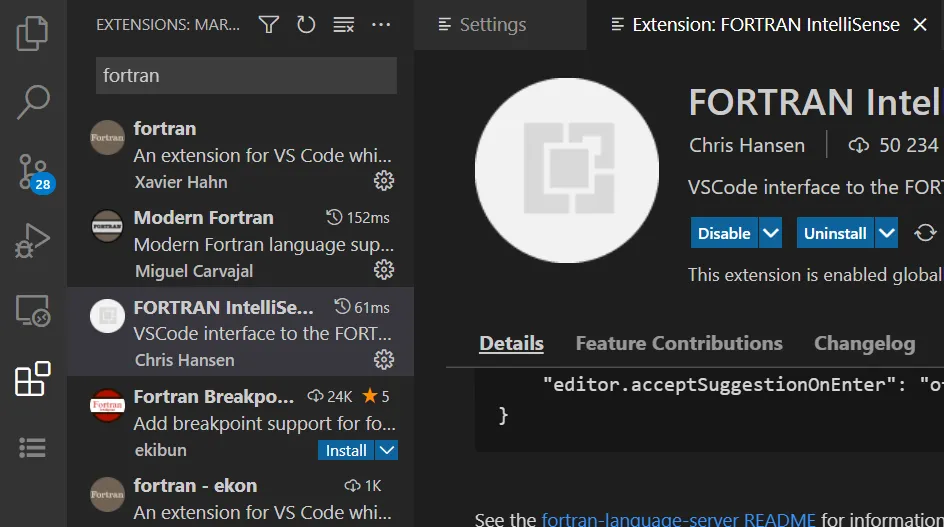Open Source Control with 28 changes
944x527 pixels.
[x=33, y=171]
